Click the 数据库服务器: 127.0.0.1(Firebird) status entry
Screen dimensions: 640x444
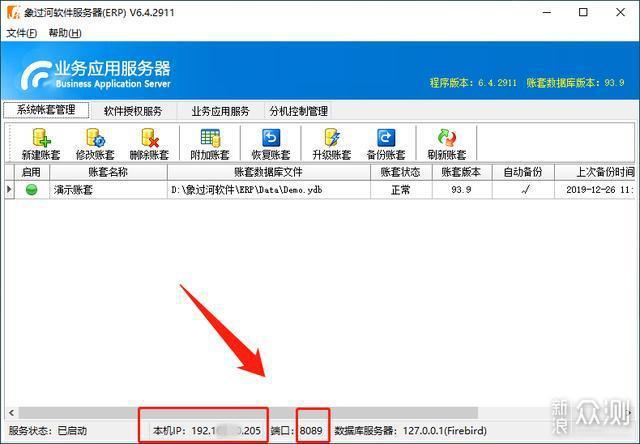(x=411, y=431)
